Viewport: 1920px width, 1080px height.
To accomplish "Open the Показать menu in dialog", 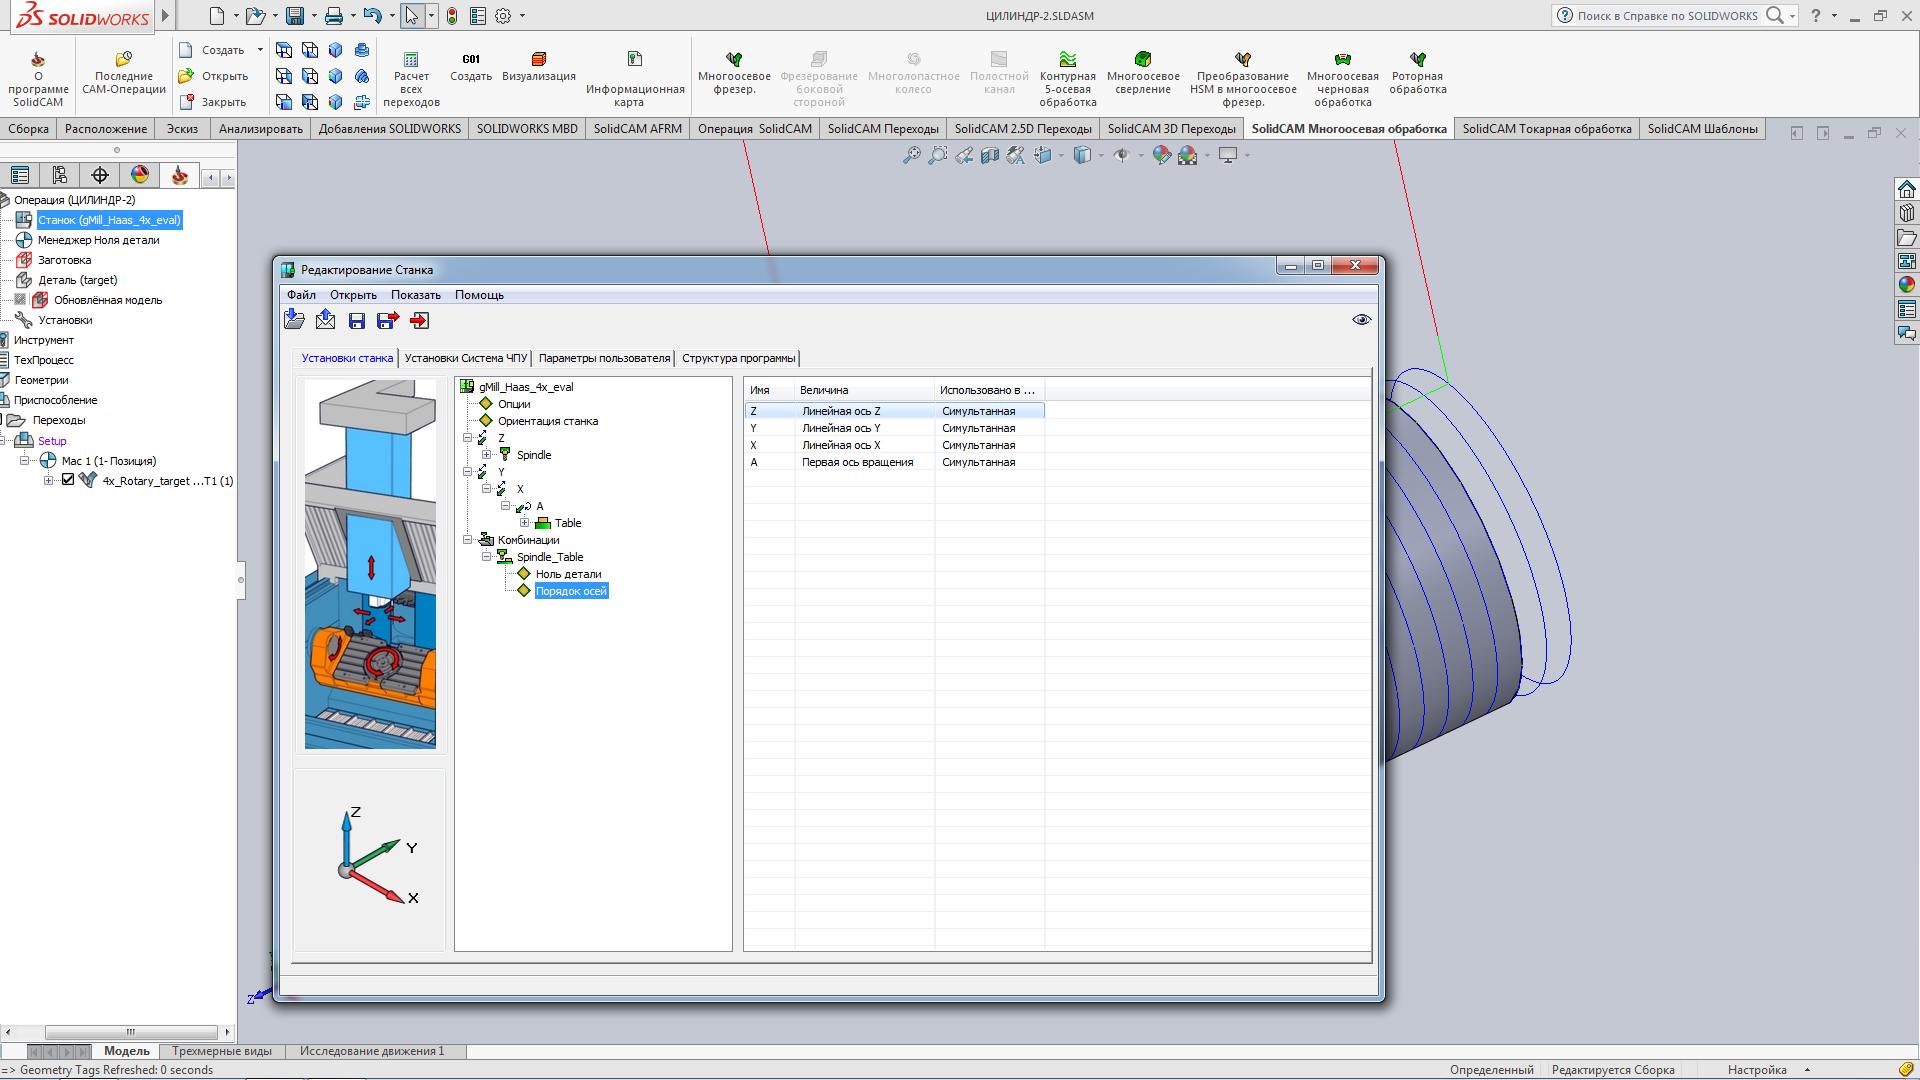I will point(415,295).
